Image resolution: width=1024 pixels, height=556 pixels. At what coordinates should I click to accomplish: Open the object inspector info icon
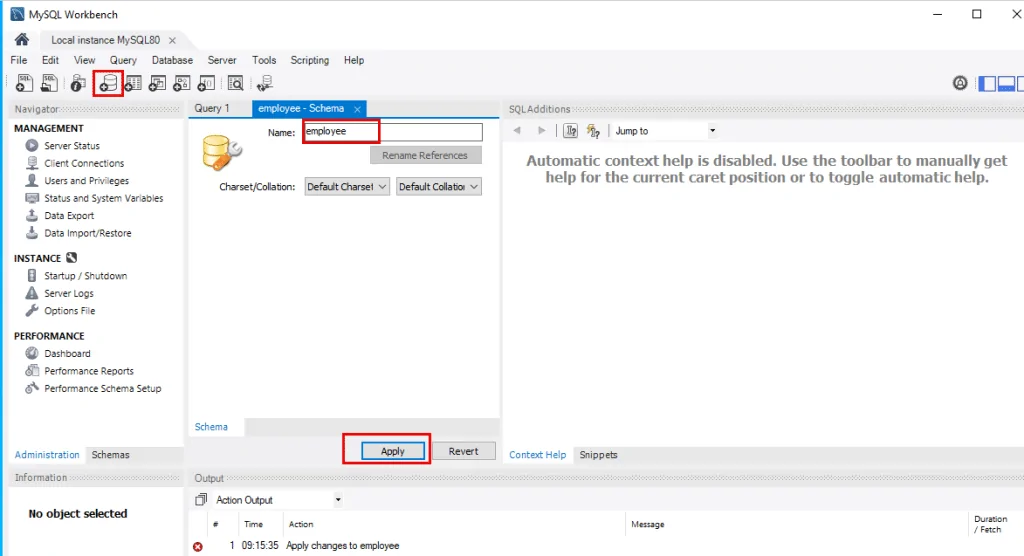tap(78, 83)
